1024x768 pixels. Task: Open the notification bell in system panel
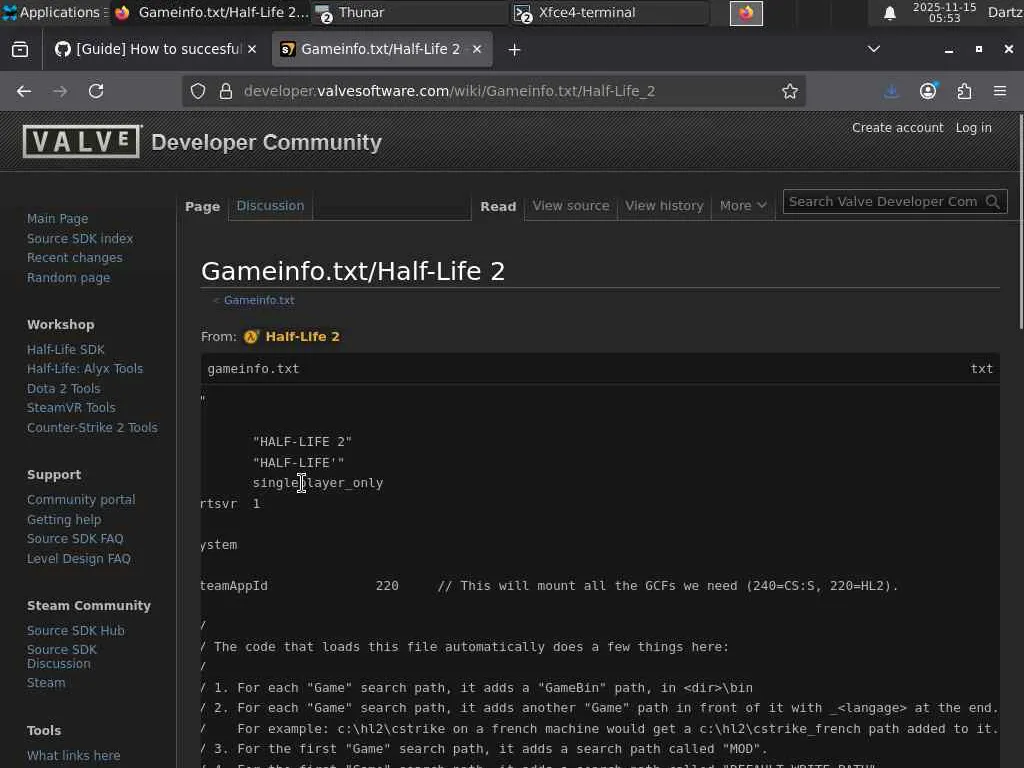click(889, 13)
